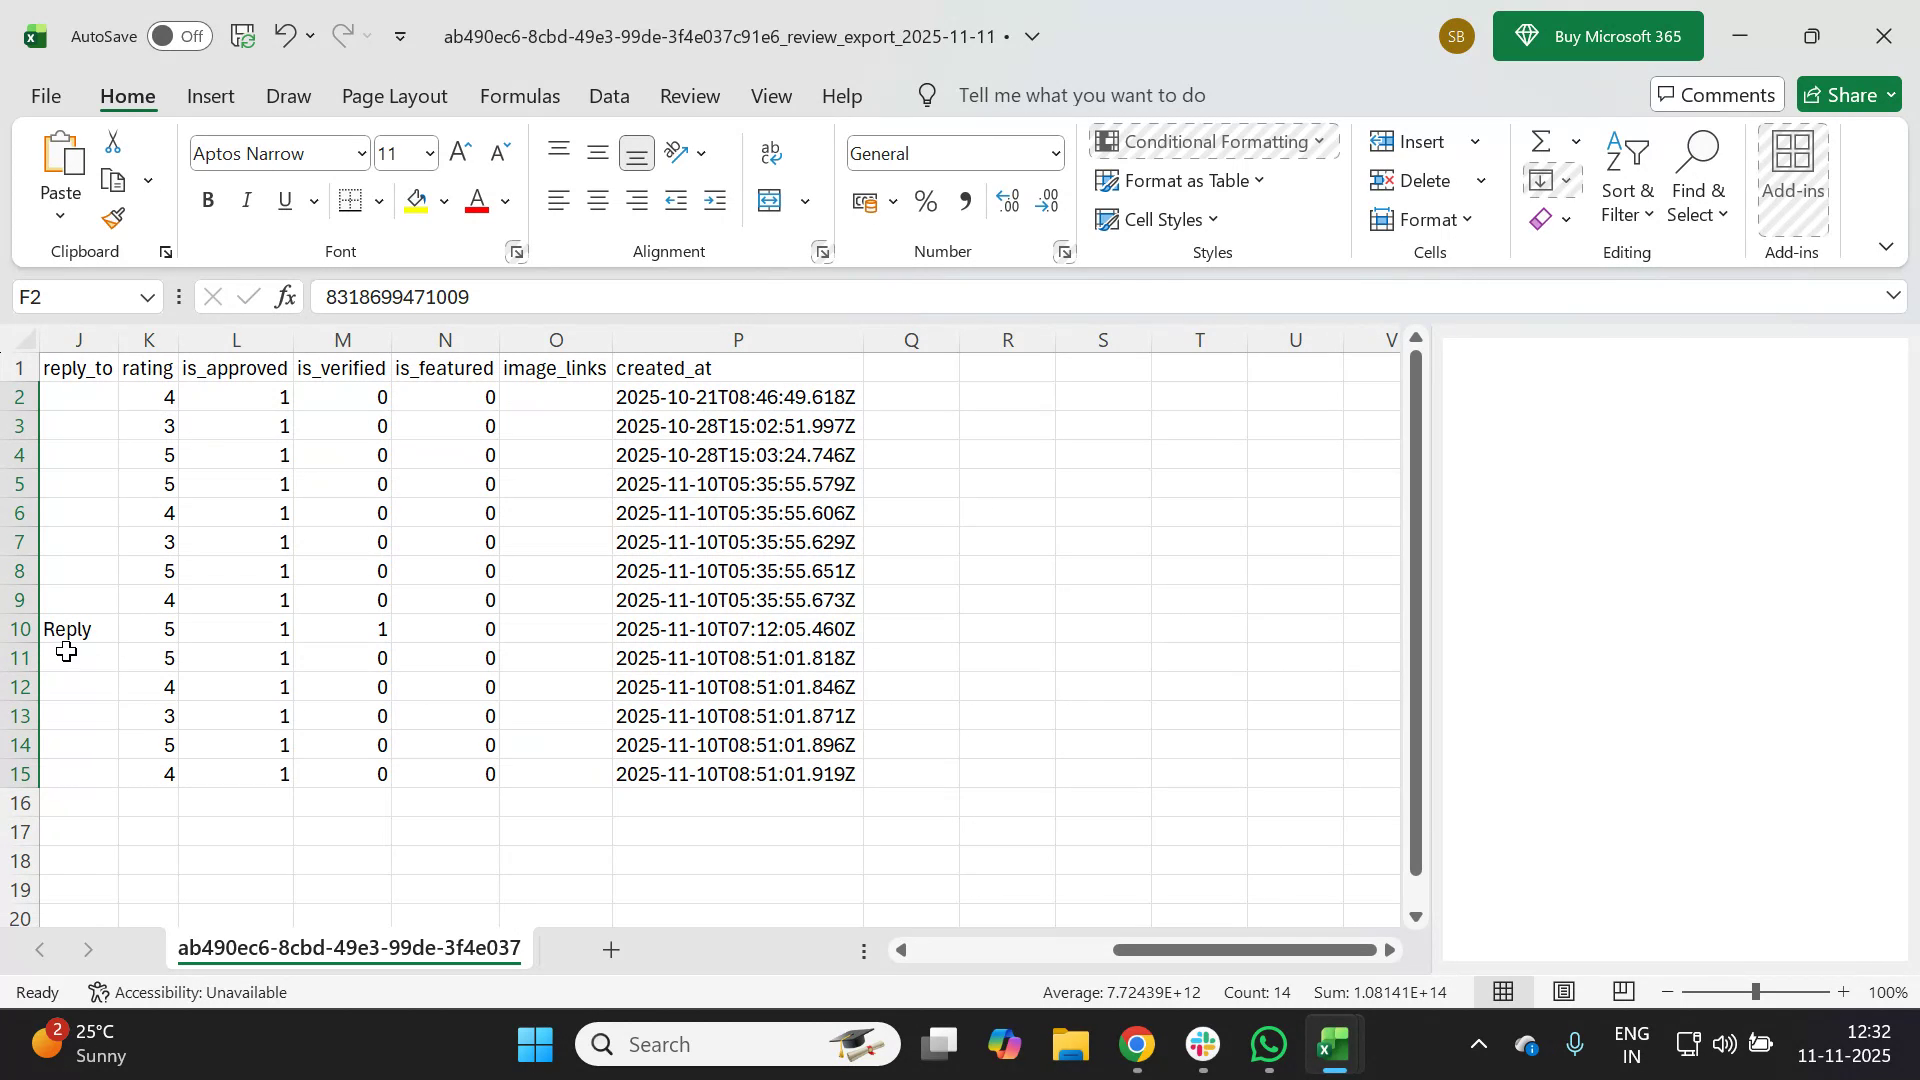Click the Buy Microsoft 365 button
This screenshot has width=1920, height=1080.
click(1597, 35)
